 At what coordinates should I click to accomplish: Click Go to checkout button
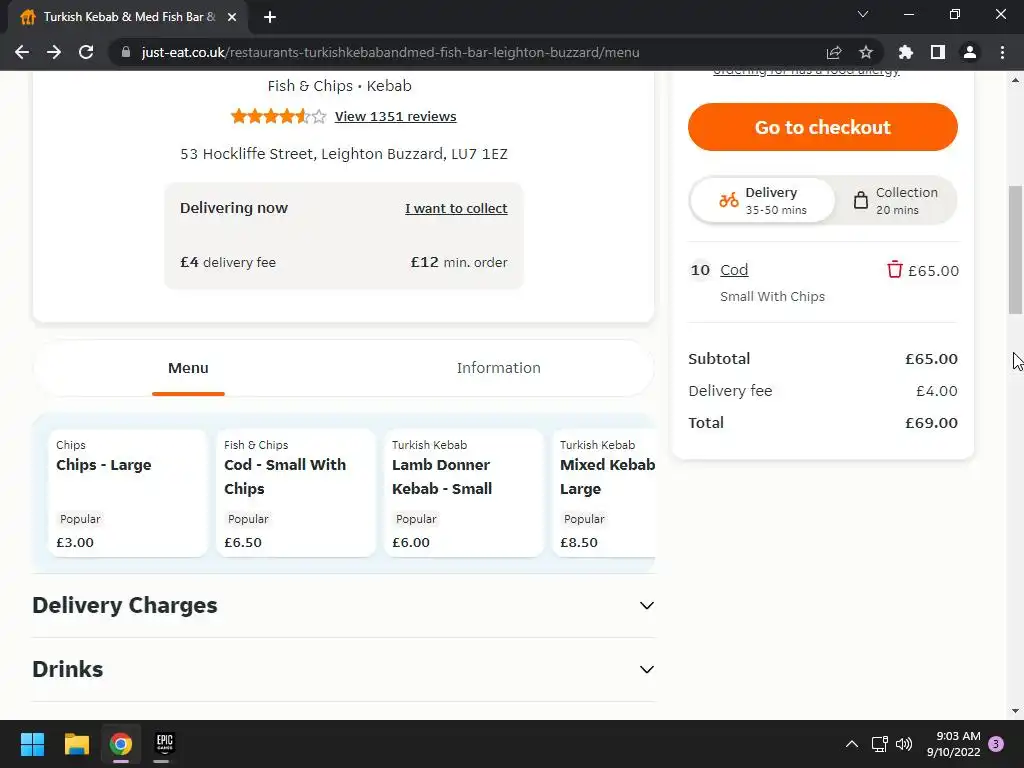822,127
